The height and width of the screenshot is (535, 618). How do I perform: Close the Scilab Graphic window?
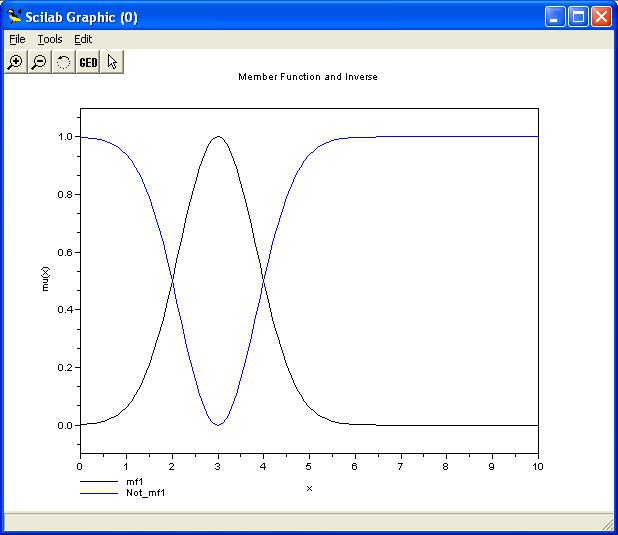(x=601, y=17)
